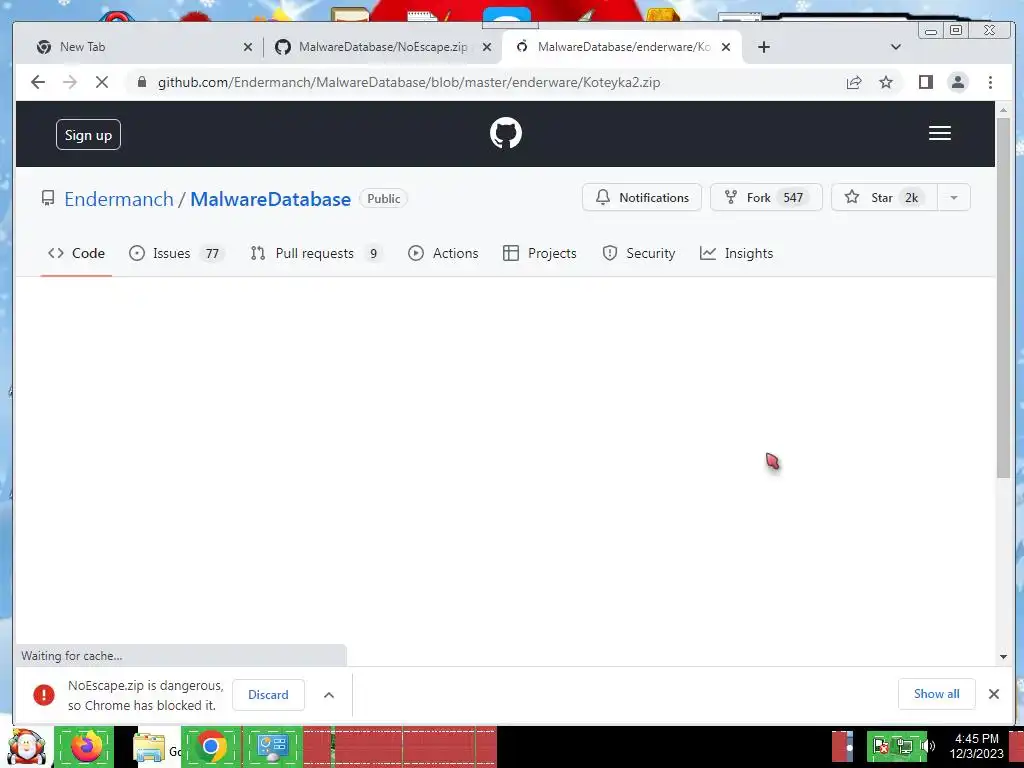Click the taskbar clock showing 4:45 PM
This screenshot has width=1024, height=768.
tap(977, 746)
